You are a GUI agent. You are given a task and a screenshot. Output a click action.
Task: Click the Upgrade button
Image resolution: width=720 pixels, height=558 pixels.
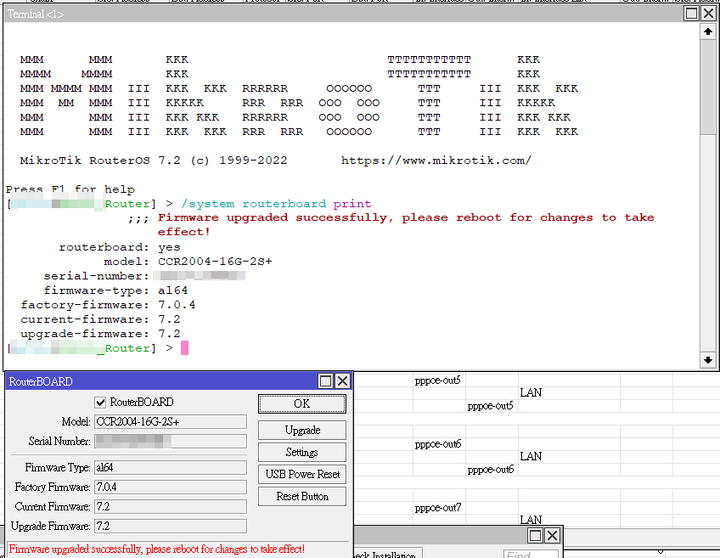[302, 430]
